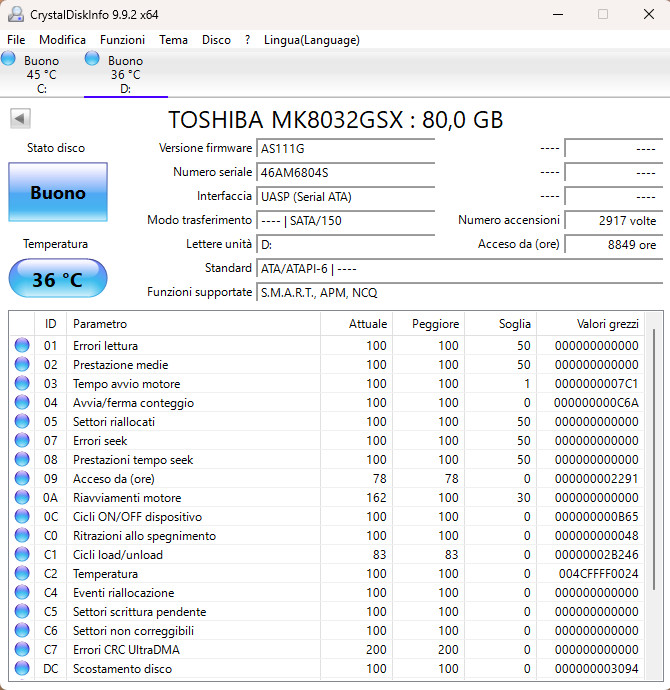Click the Numero accensioni value 2917 volte
Screen dimensions: 670x690
[614, 220]
